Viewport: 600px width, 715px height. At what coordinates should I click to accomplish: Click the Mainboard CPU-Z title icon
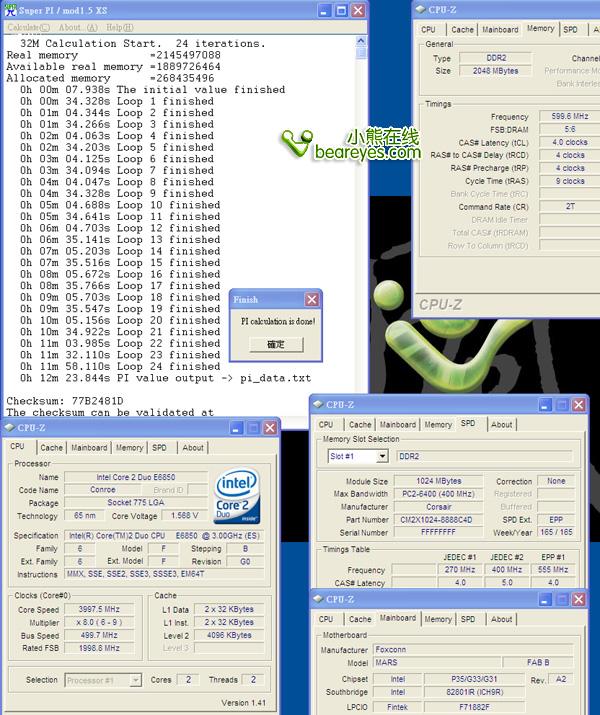click(x=318, y=599)
